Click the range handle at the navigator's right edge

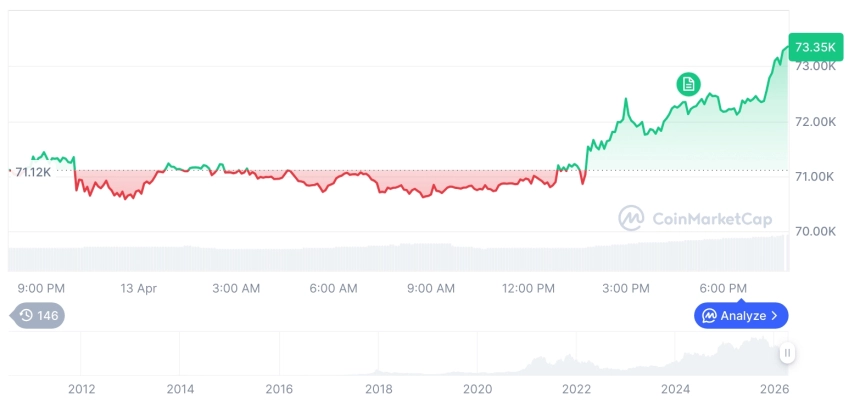(x=787, y=353)
